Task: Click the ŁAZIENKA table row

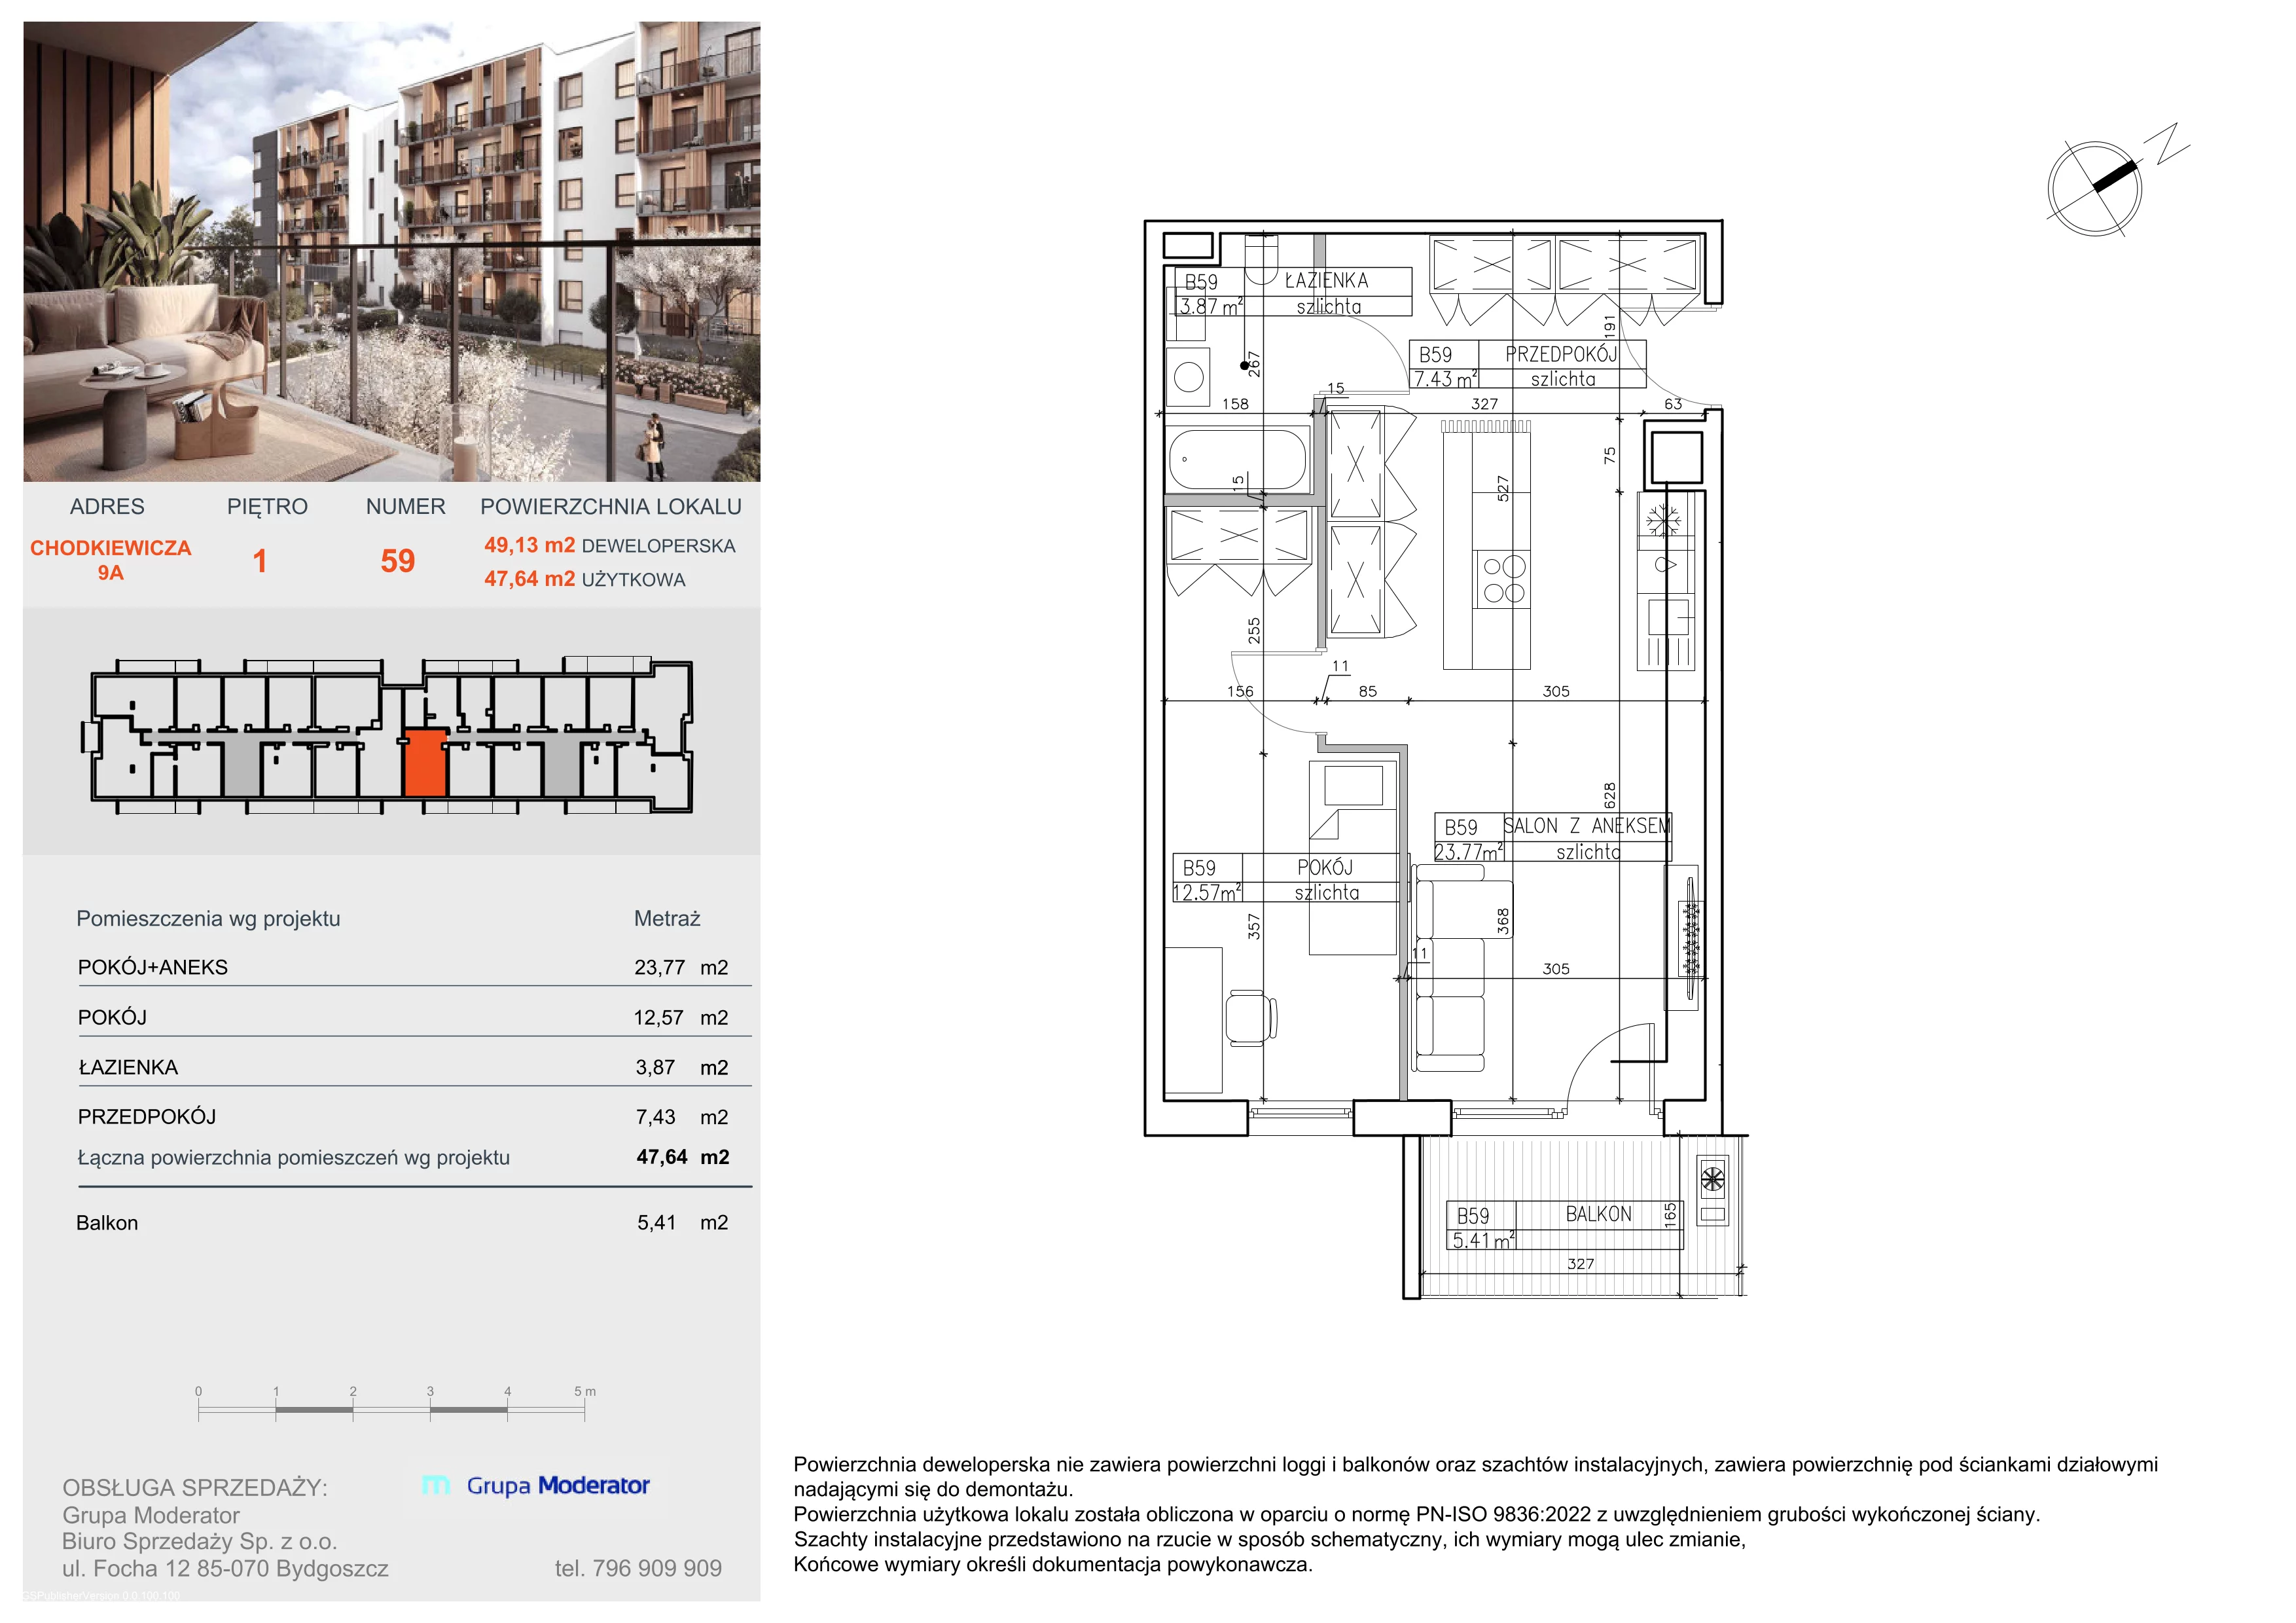Action: pyautogui.click(x=414, y=1067)
